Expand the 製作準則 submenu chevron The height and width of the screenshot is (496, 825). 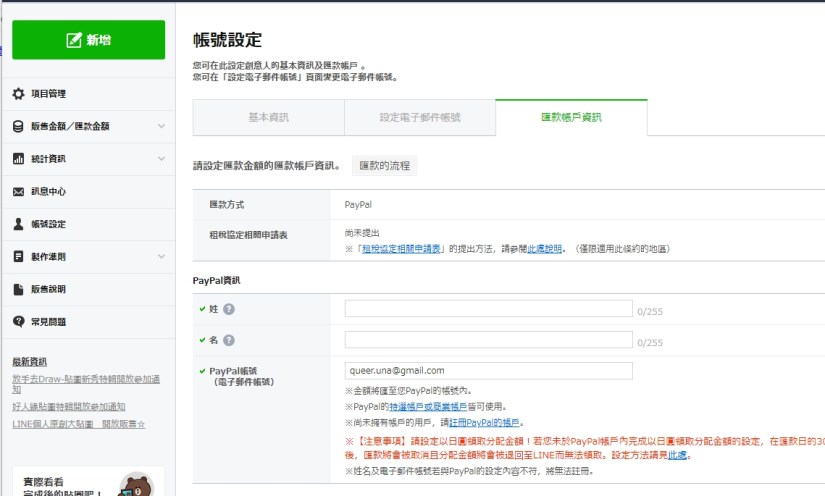[161, 257]
